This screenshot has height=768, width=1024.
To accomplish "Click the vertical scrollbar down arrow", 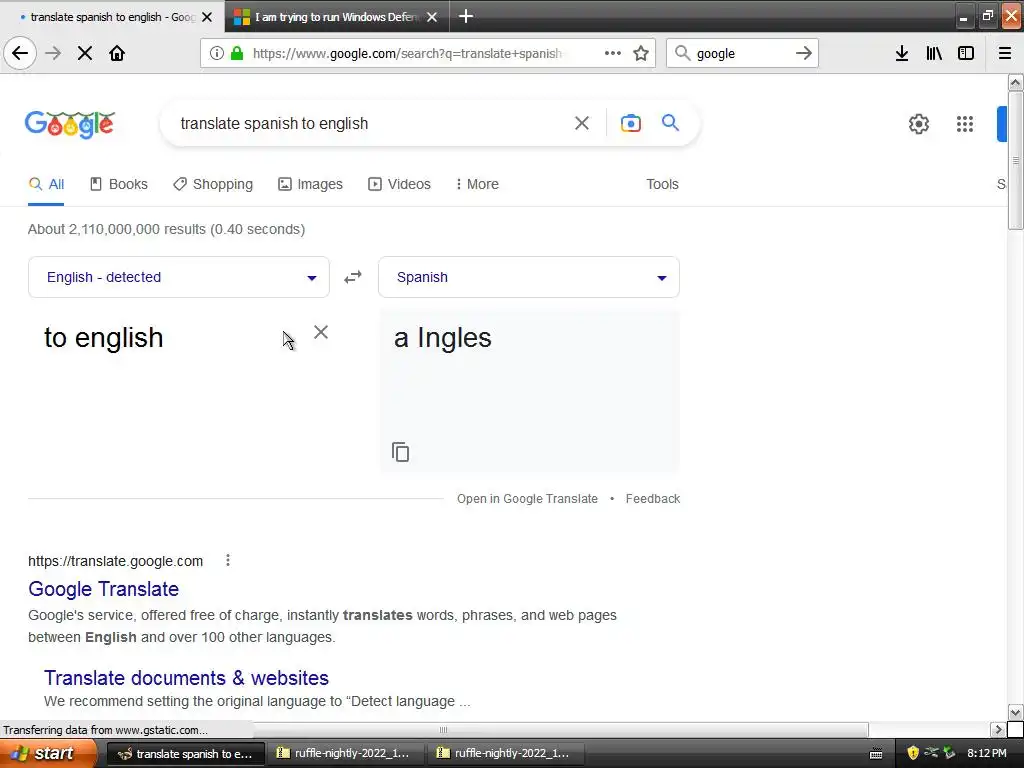I will (x=1015, y=712).
